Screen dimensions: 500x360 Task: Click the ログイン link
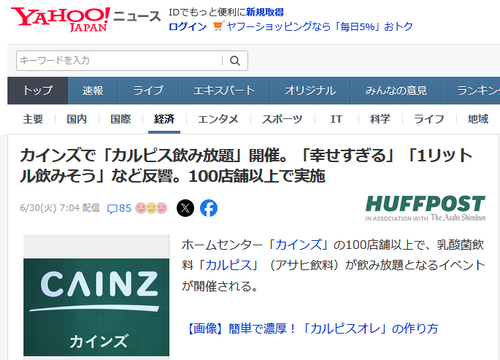click(x=188, y=26)
